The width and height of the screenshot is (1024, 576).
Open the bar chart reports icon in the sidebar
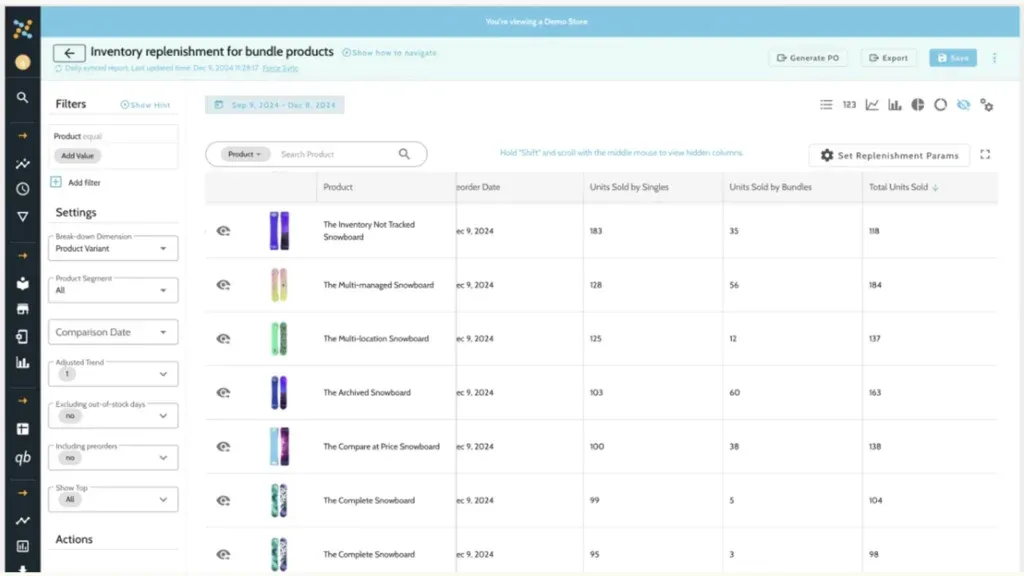click(x=23, y=362)
